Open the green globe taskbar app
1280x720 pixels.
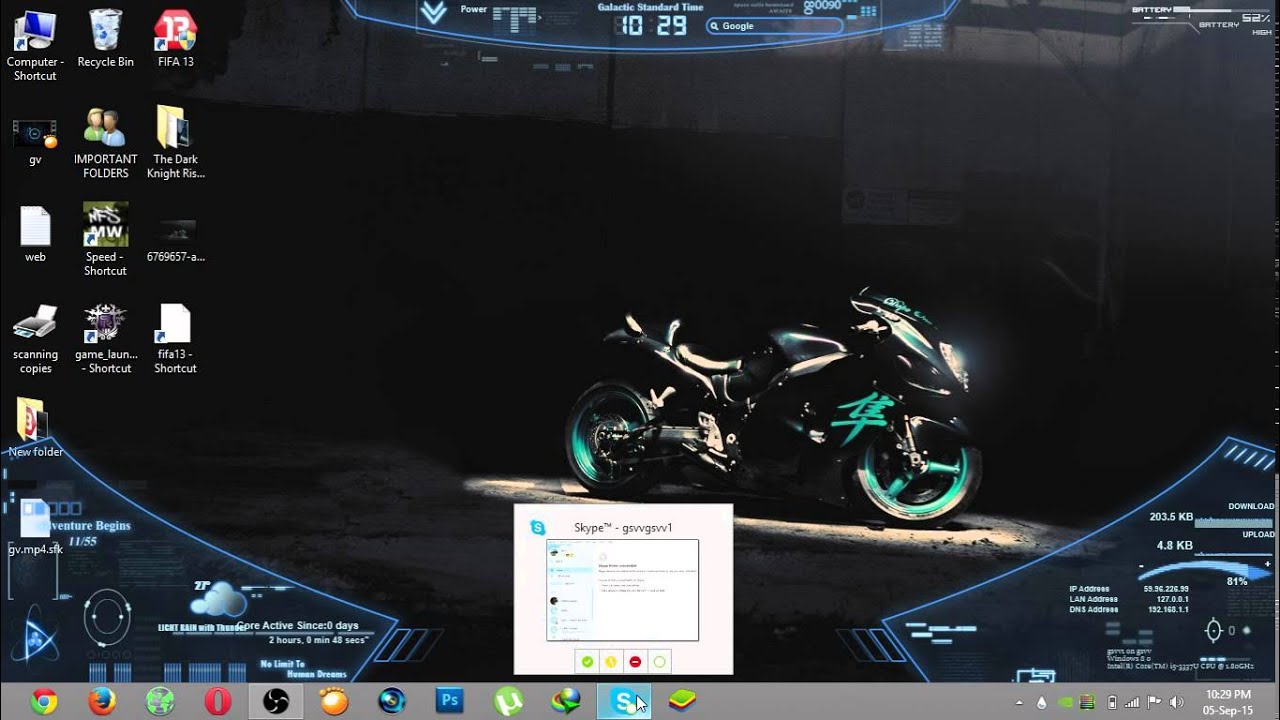160,702
